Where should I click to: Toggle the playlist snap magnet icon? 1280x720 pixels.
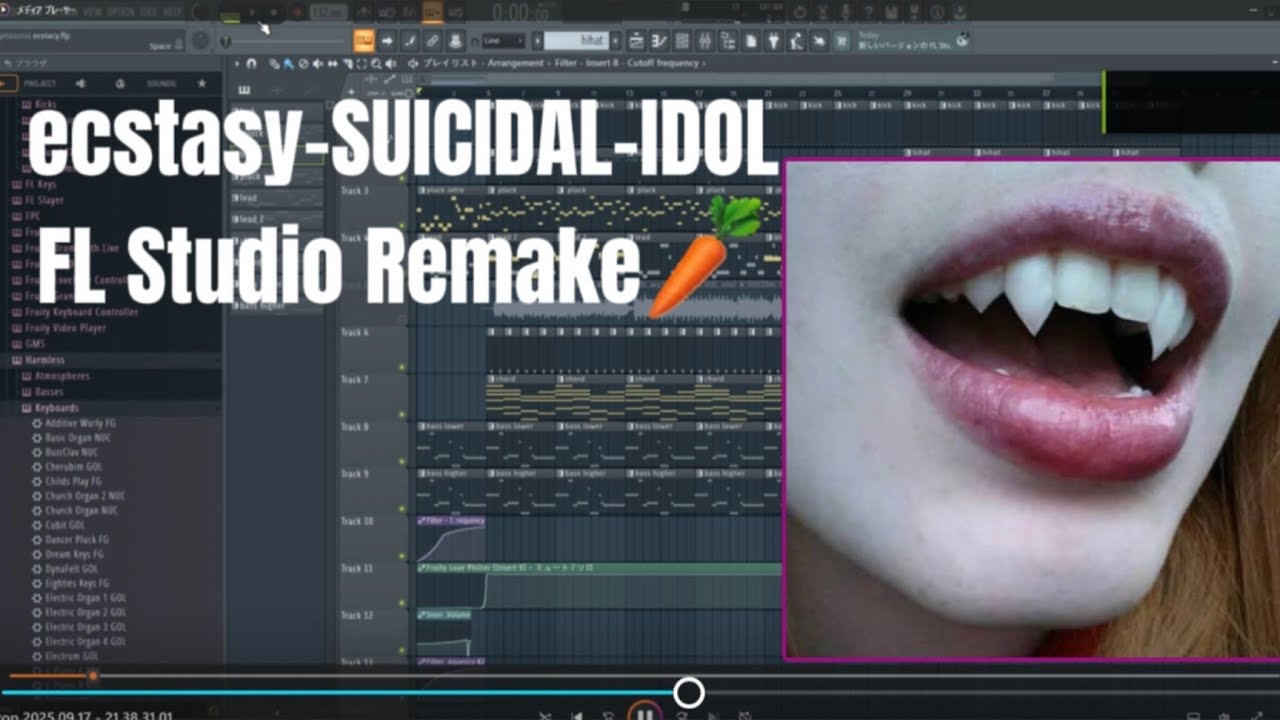click(251, 63)
